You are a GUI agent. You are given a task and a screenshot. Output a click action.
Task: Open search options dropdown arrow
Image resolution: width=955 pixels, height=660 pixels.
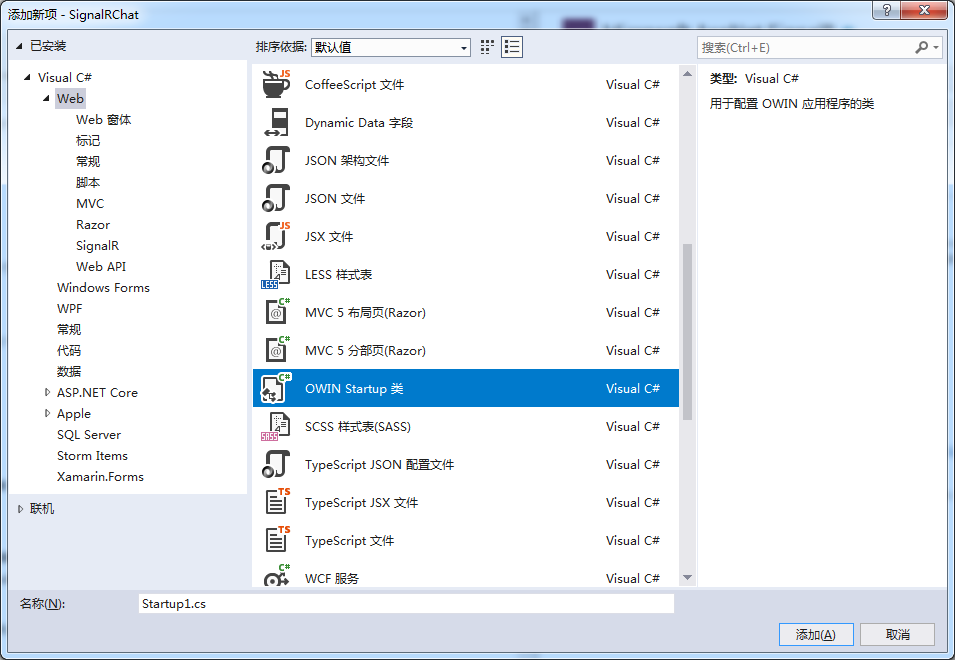click(936, 47)
